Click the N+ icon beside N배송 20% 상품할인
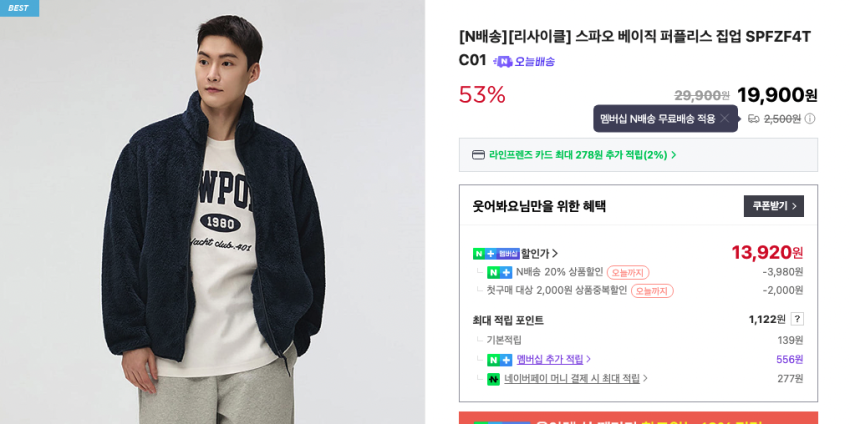850x424 pixels. [x=499, y=272]
